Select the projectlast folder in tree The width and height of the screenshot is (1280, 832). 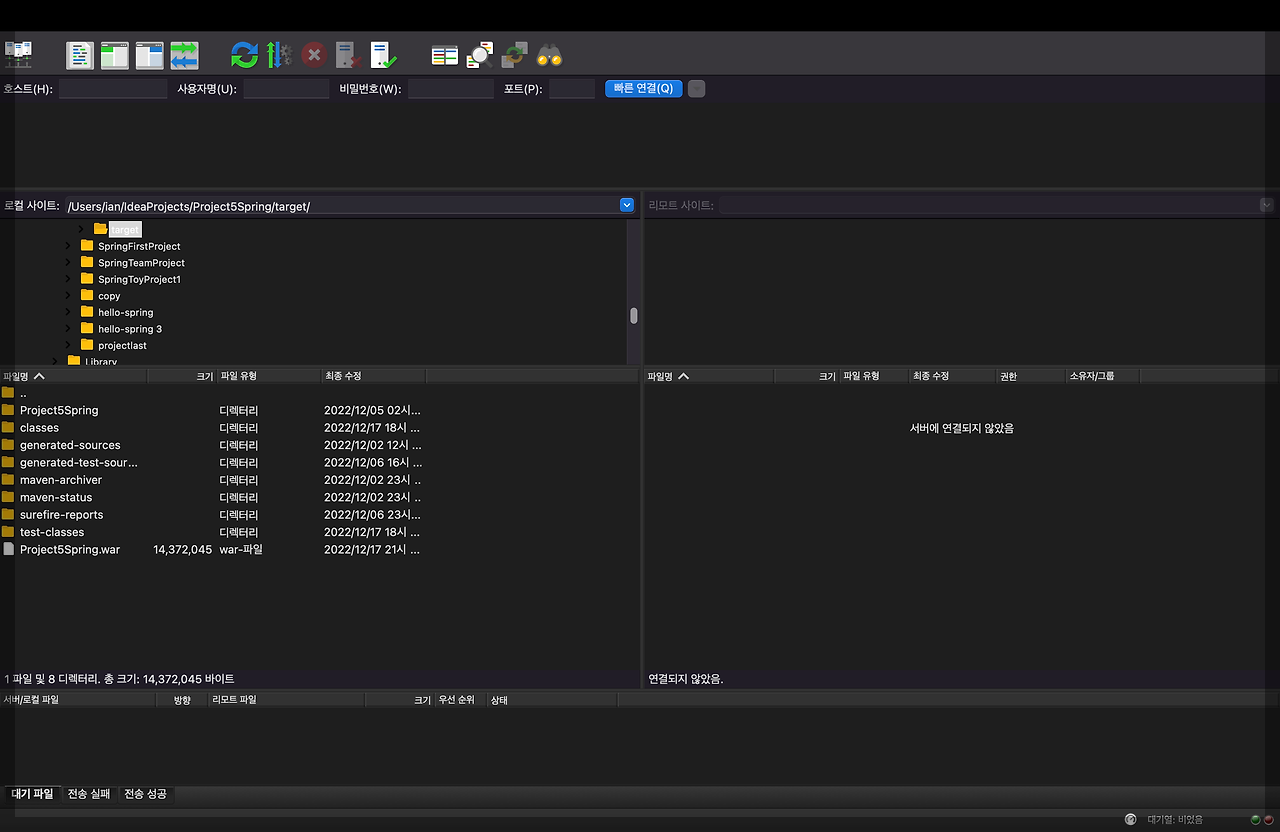coord(122,345)
